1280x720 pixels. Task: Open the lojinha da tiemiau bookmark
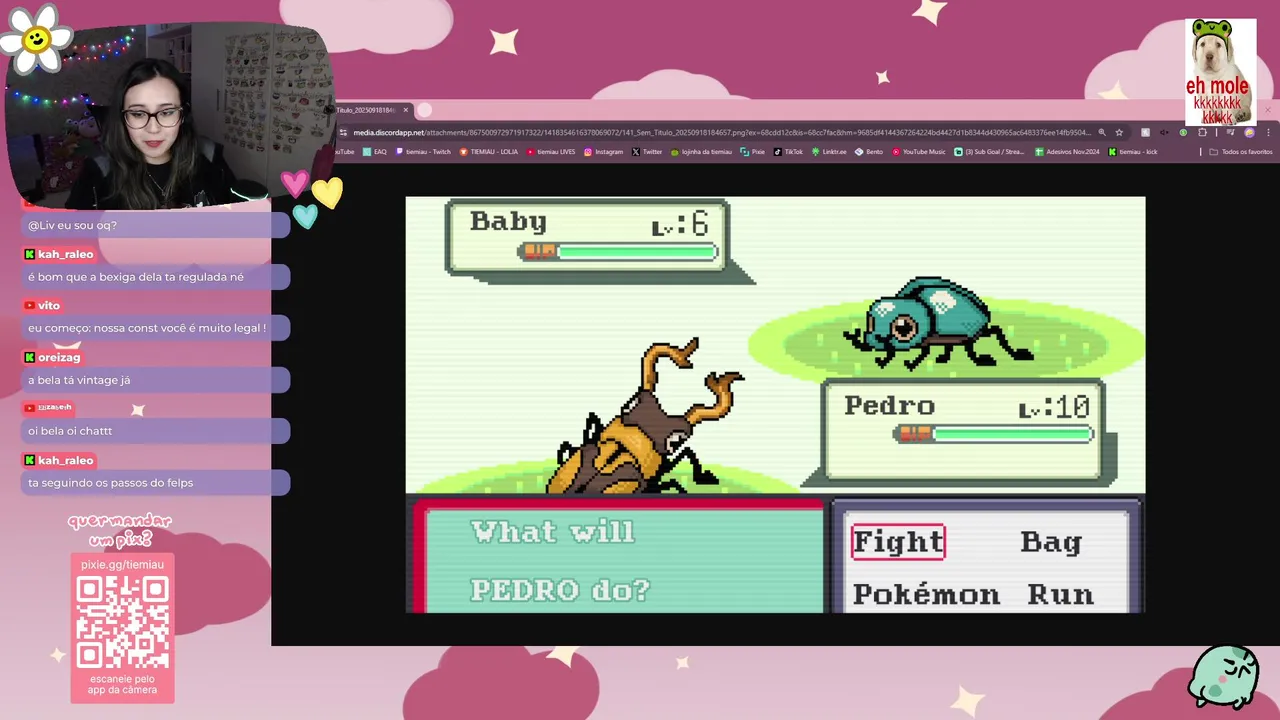click(701, 152)
